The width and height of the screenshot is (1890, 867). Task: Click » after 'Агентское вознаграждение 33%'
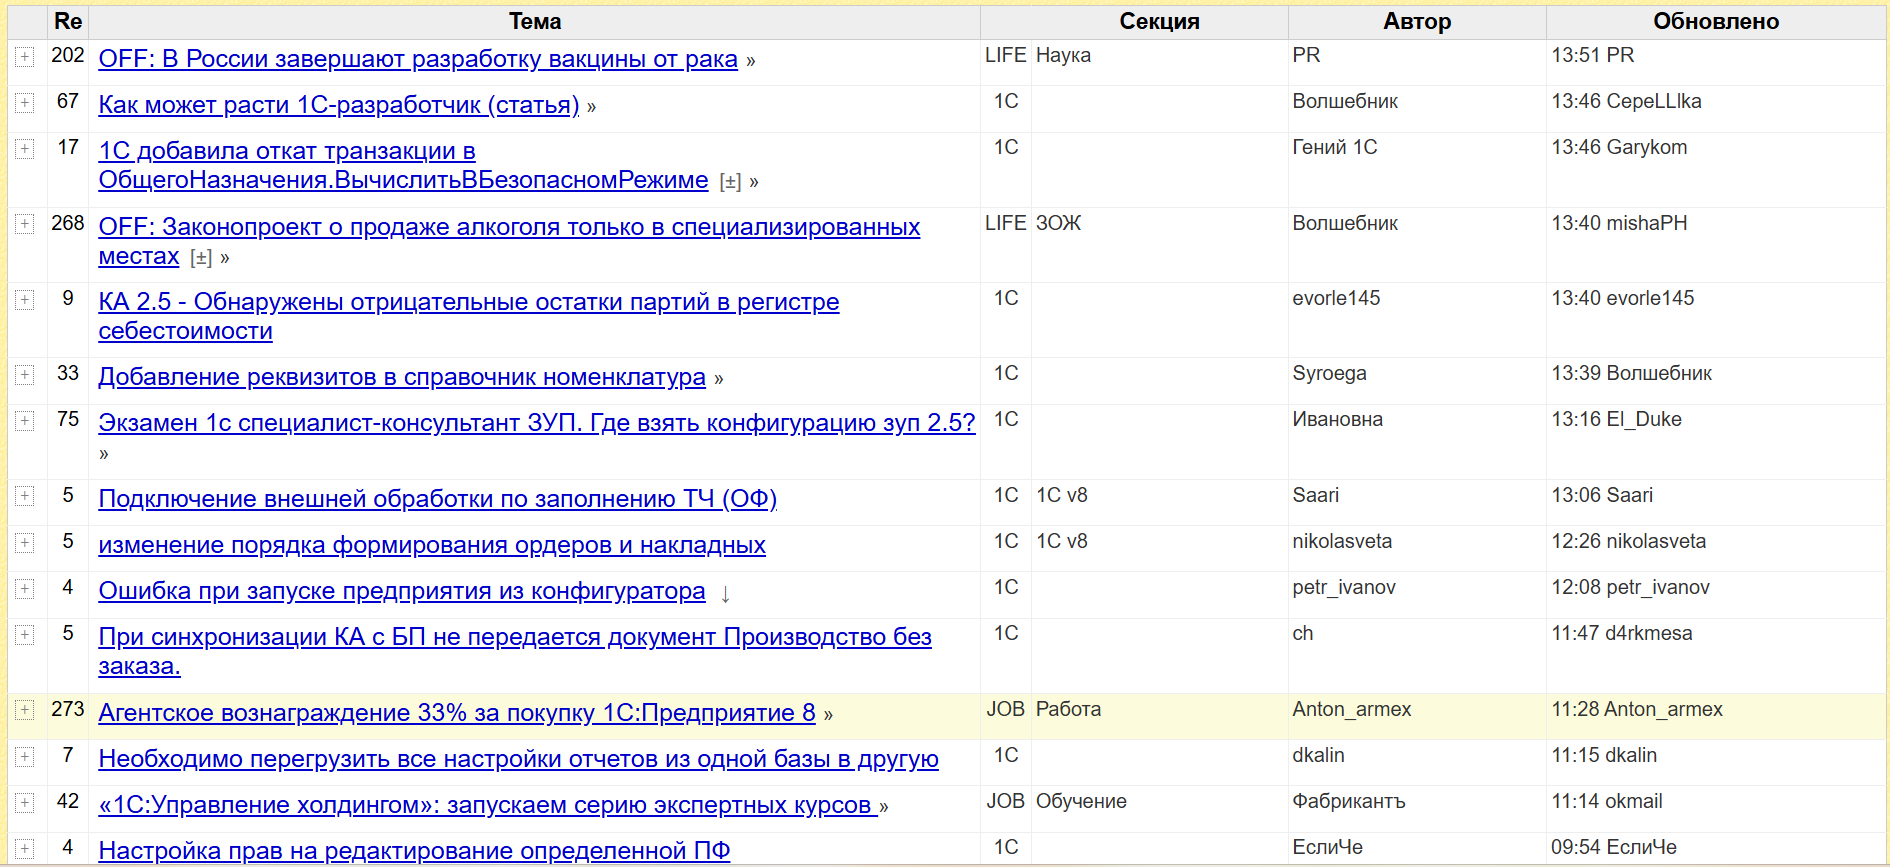828,715
